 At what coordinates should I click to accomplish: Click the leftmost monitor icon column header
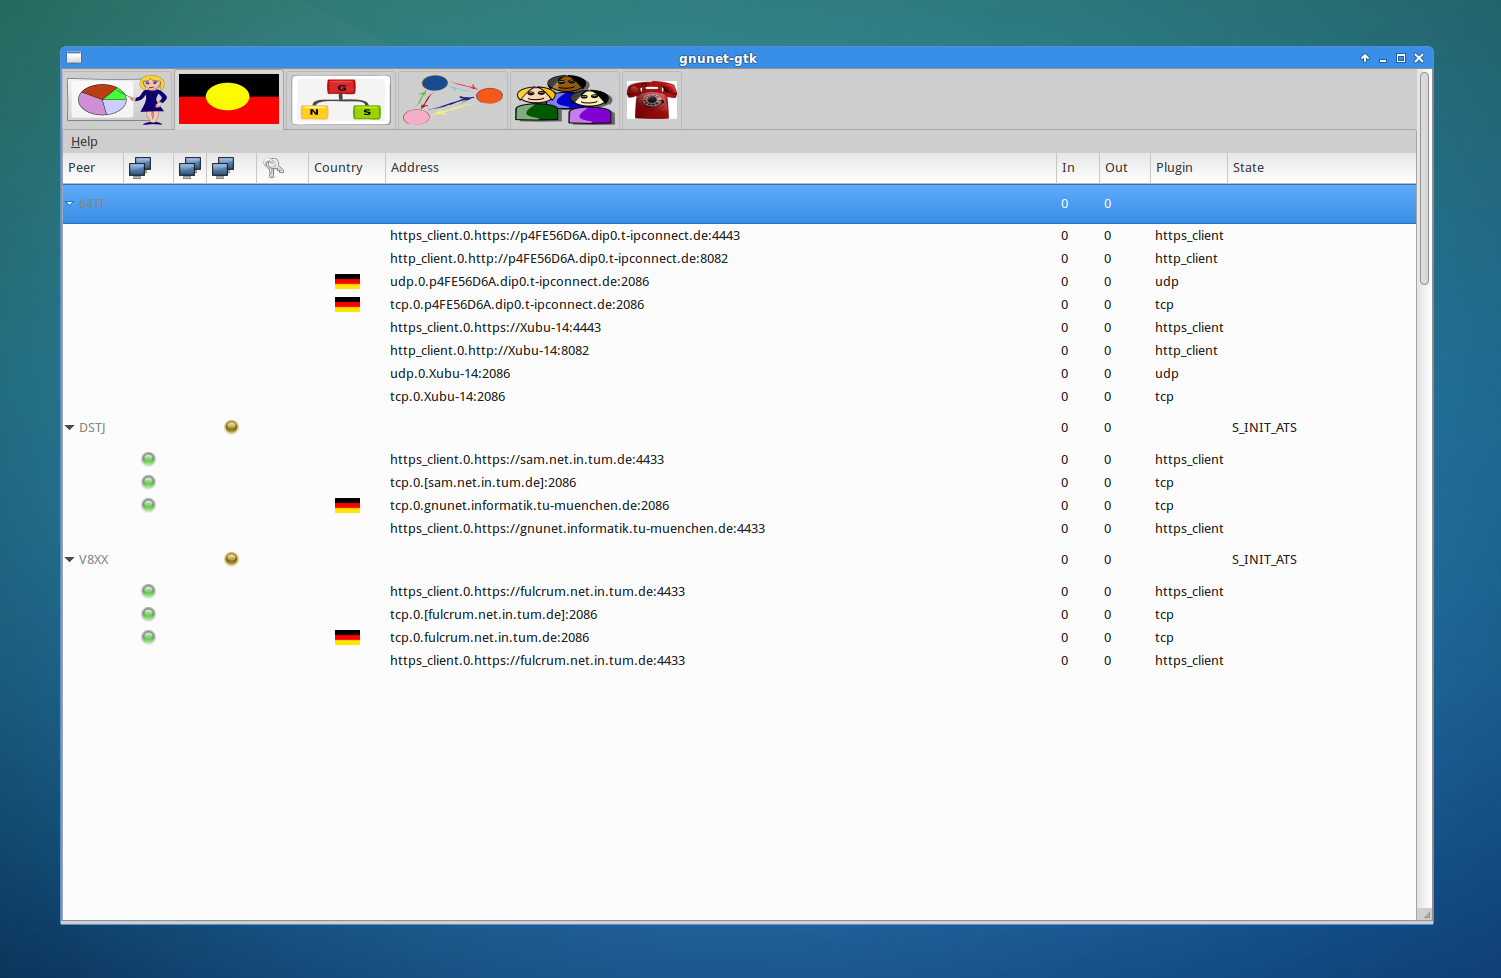coord(140,168)
